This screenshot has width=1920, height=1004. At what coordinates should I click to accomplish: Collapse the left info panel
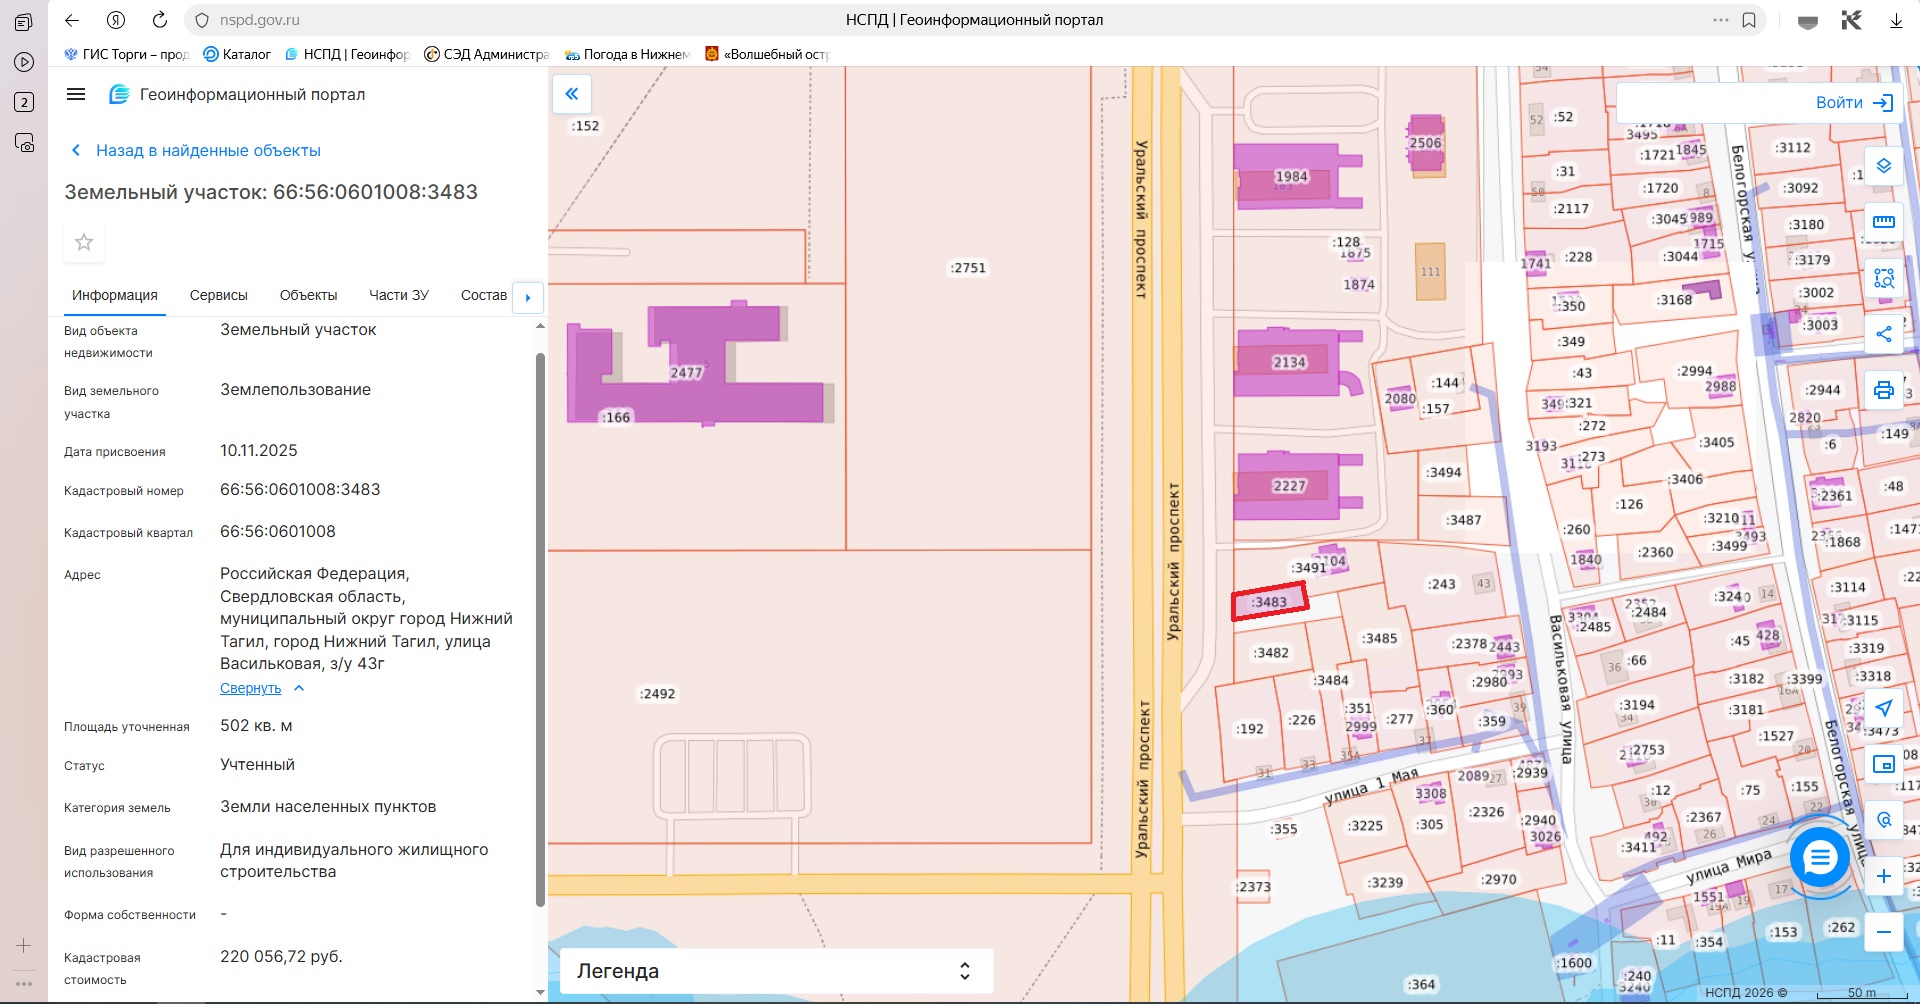[572, 94]
